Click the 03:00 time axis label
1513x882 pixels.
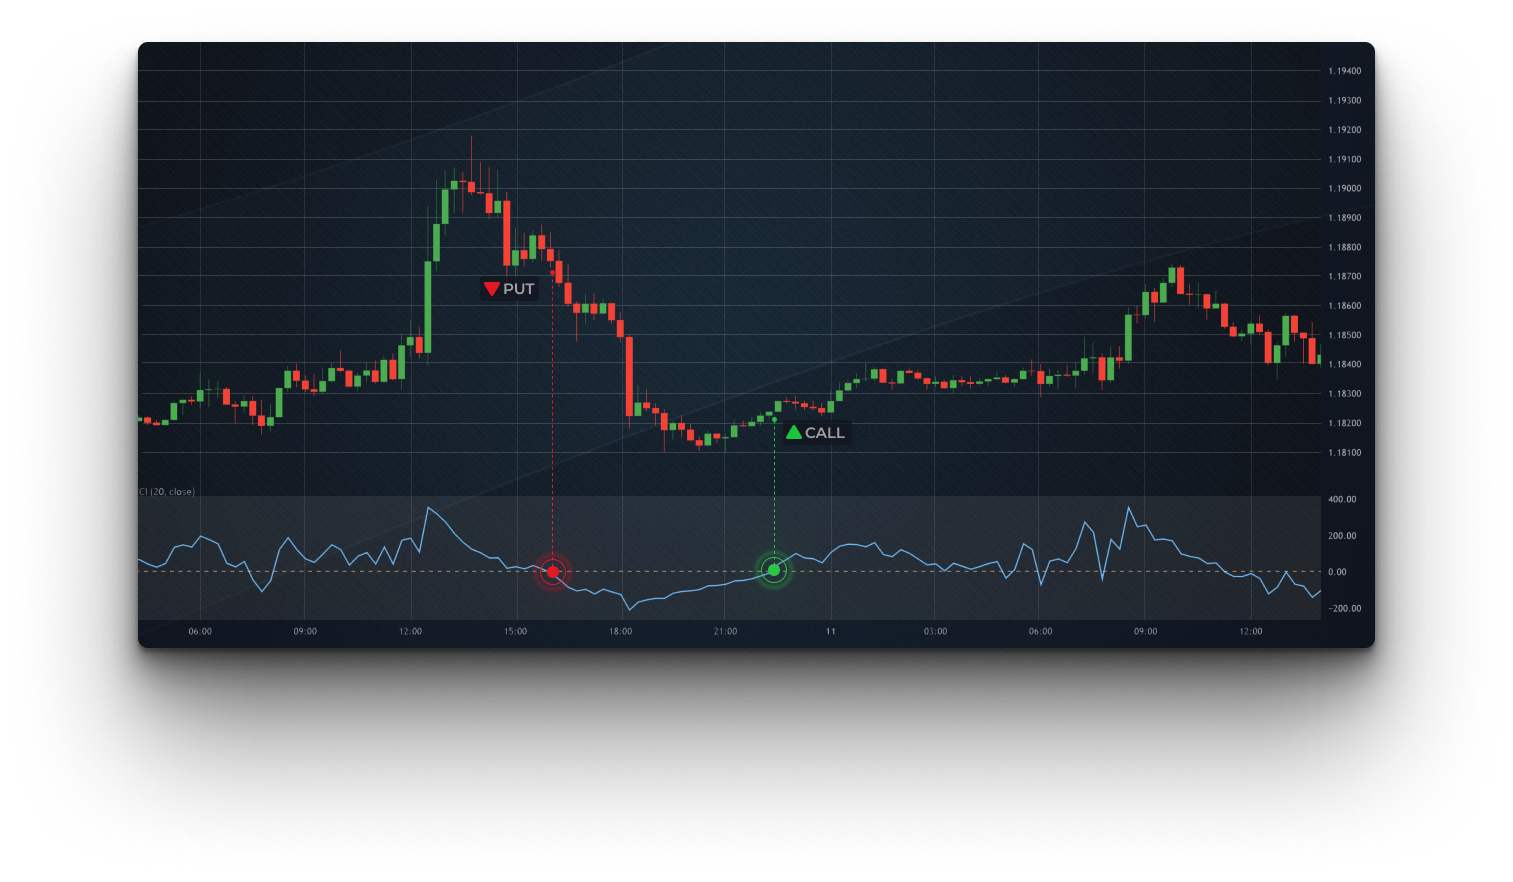coord(935,632)
